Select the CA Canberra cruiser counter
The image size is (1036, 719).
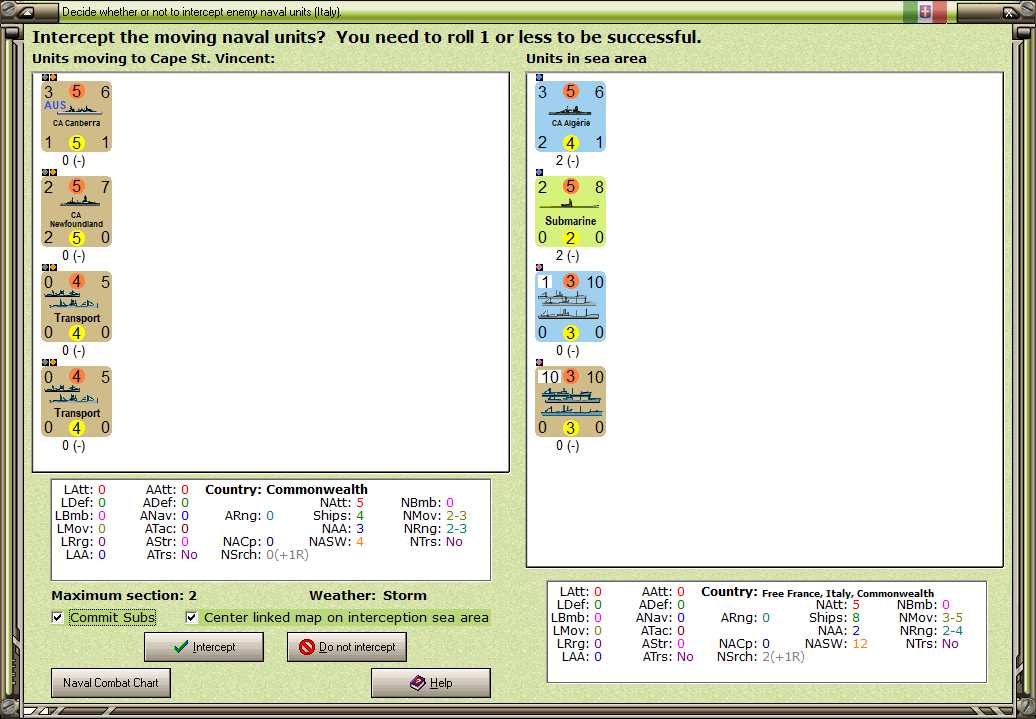click(77, 116)
